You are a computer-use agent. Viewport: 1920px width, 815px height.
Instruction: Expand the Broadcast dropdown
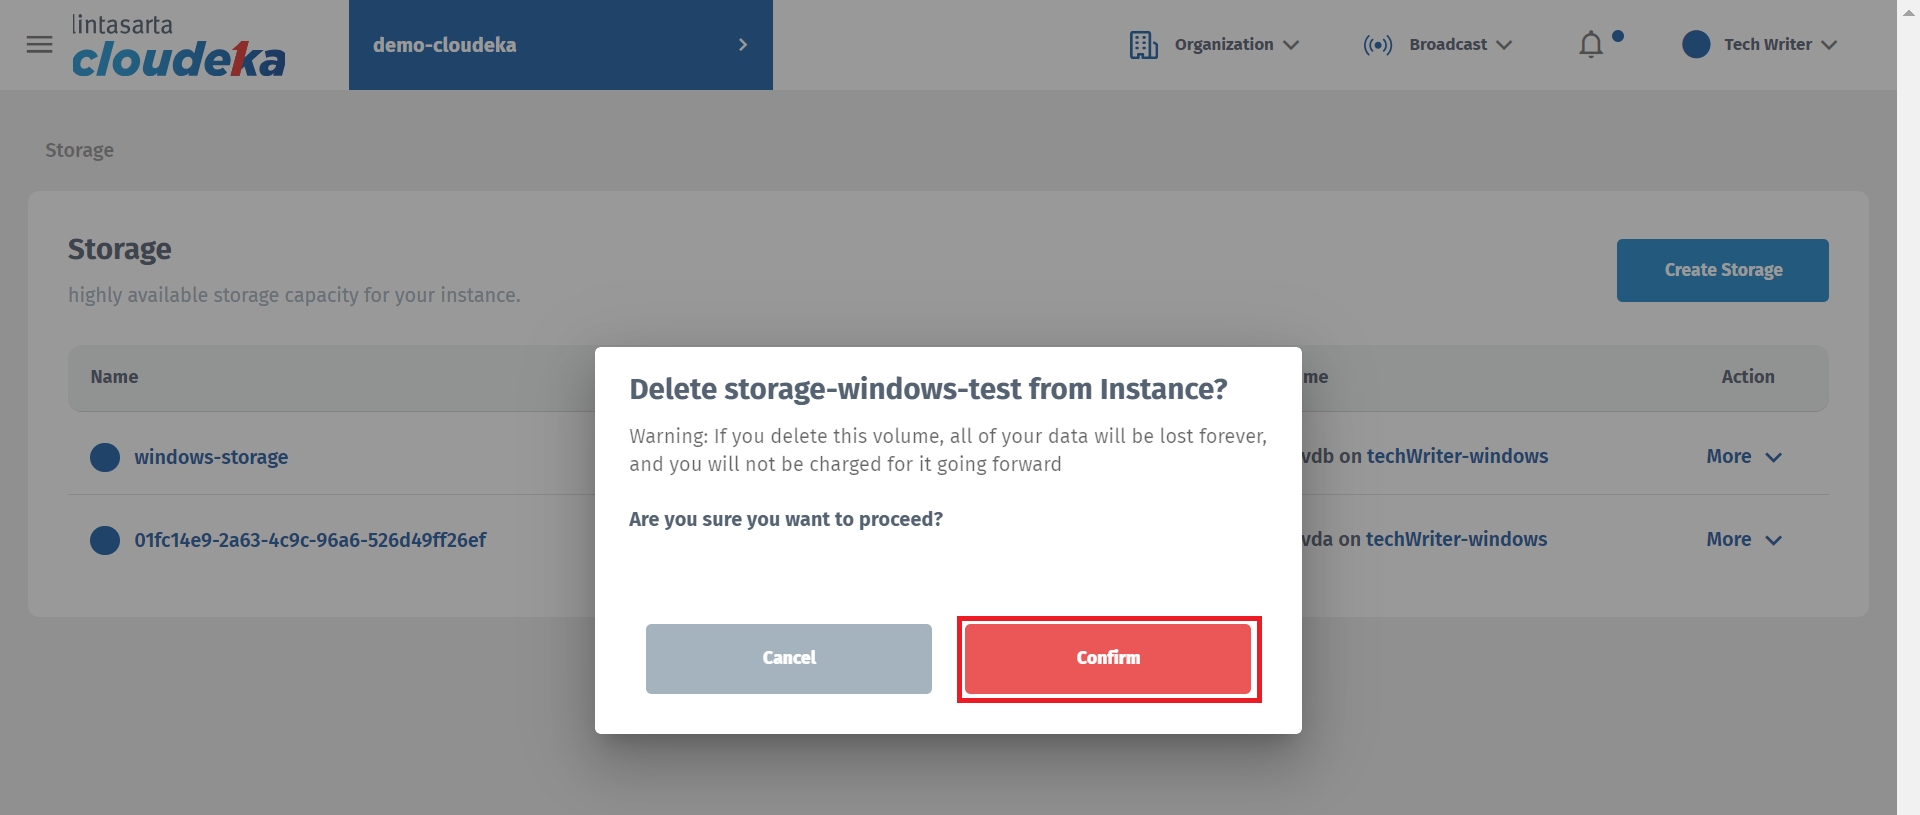[x=1460, y=45]
